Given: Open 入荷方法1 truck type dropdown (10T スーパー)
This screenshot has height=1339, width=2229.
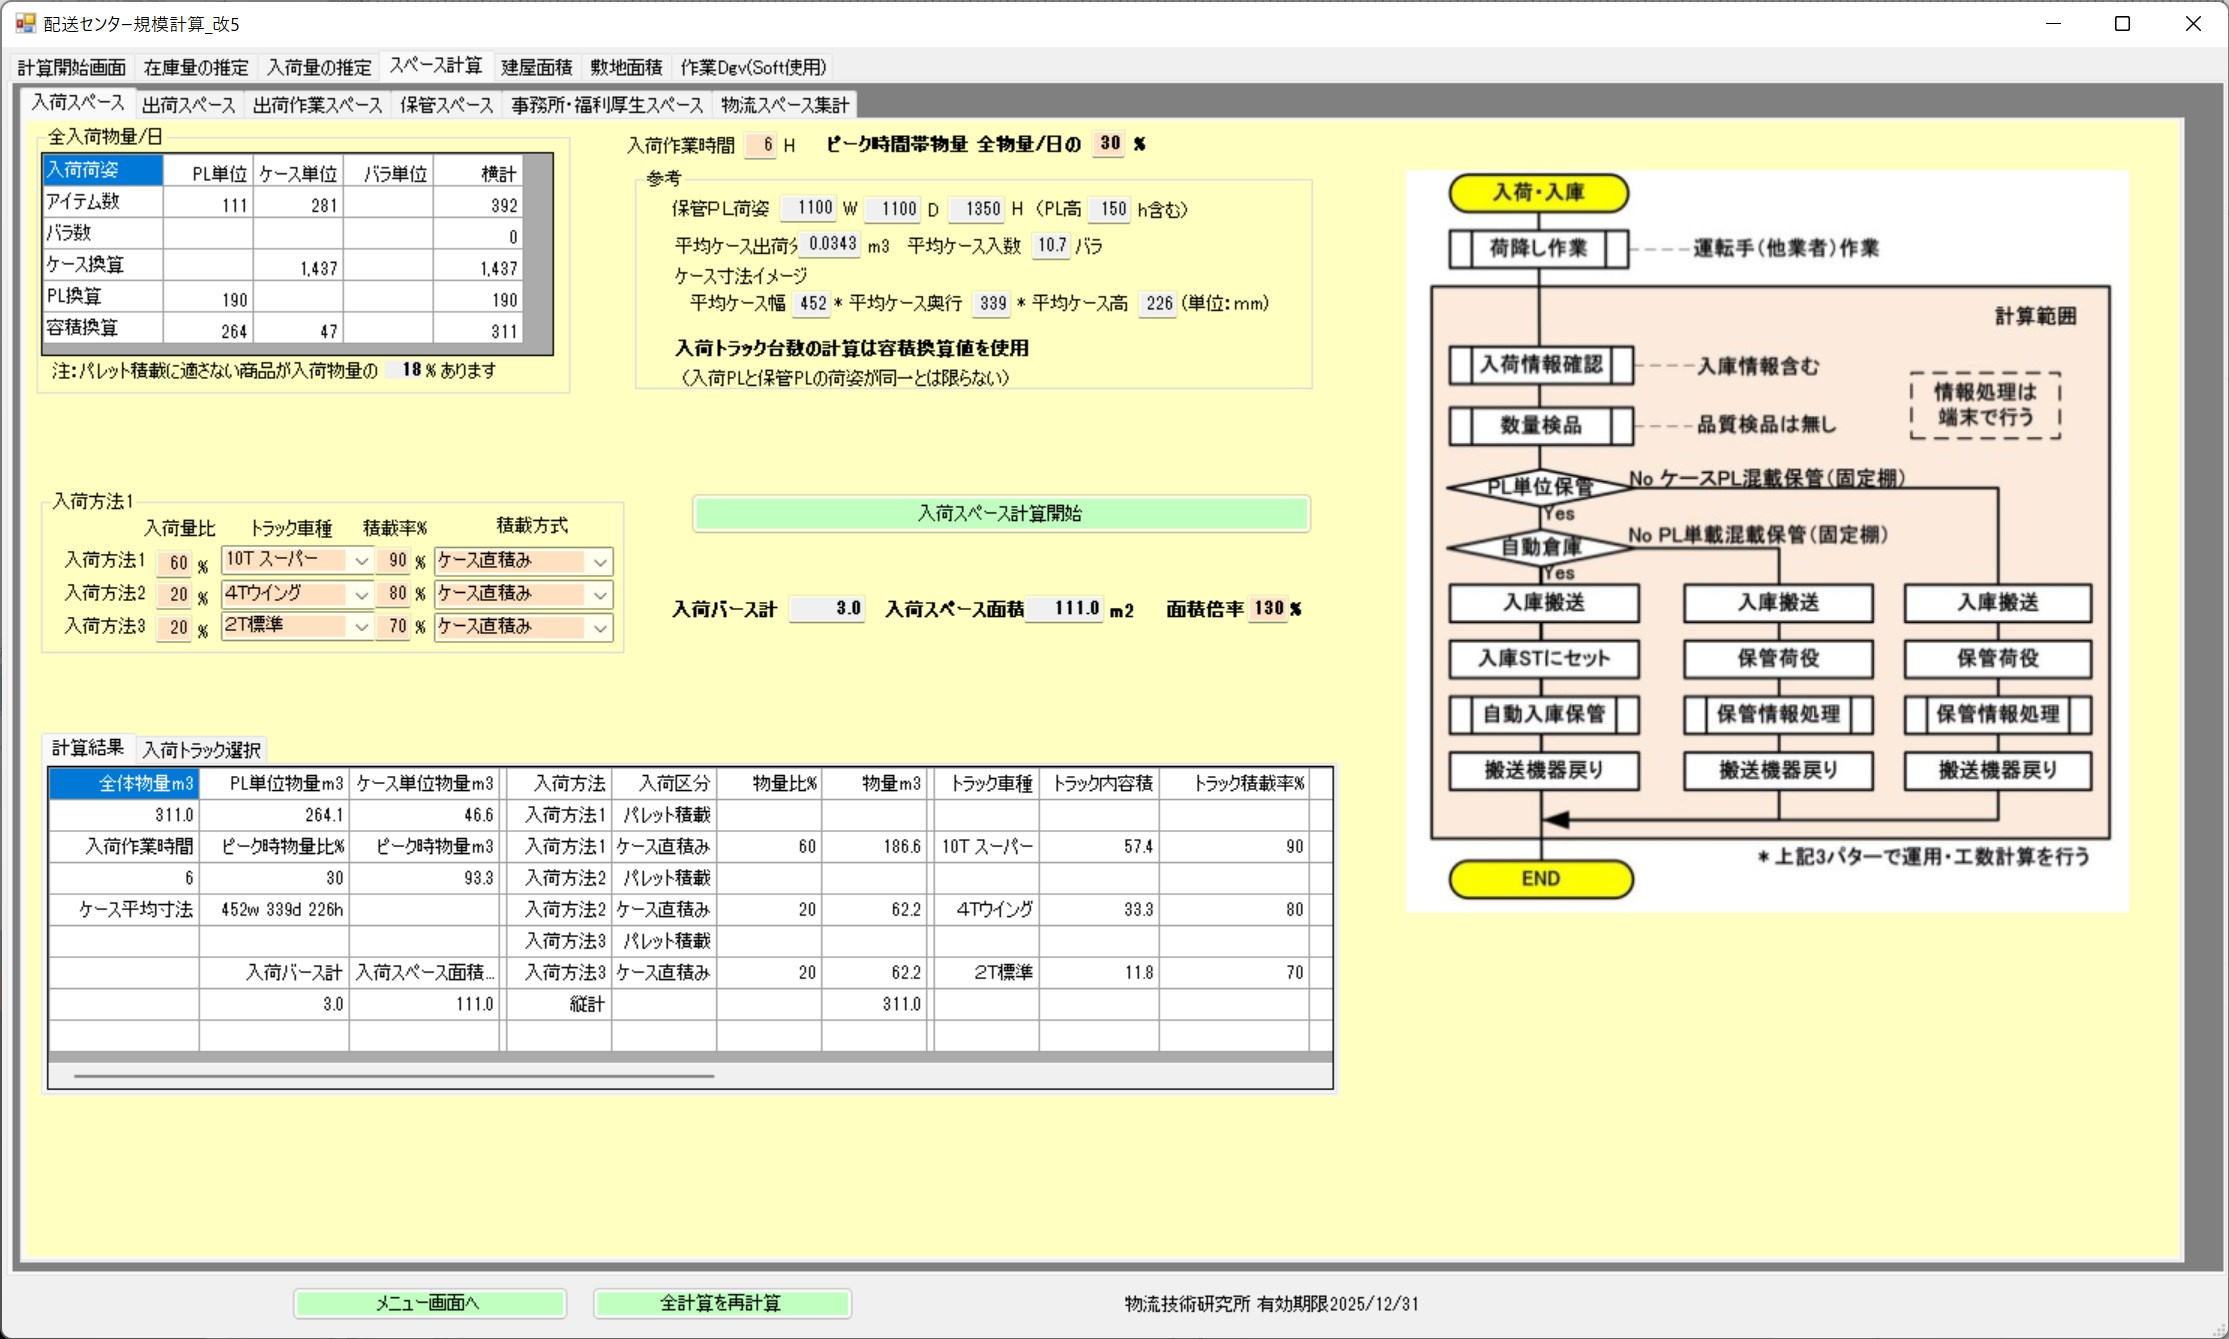Looking at the screenshot, I should [361, 562].
